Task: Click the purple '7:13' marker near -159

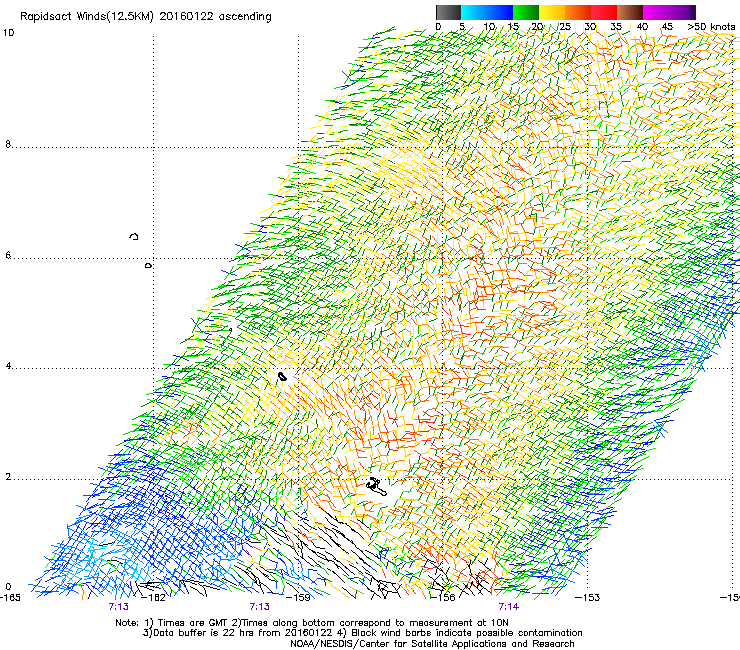Action: click(x=260, y=607)
